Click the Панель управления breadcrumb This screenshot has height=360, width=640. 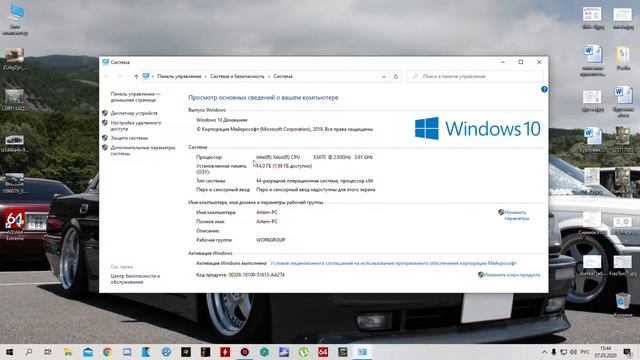tap(179, 76)
